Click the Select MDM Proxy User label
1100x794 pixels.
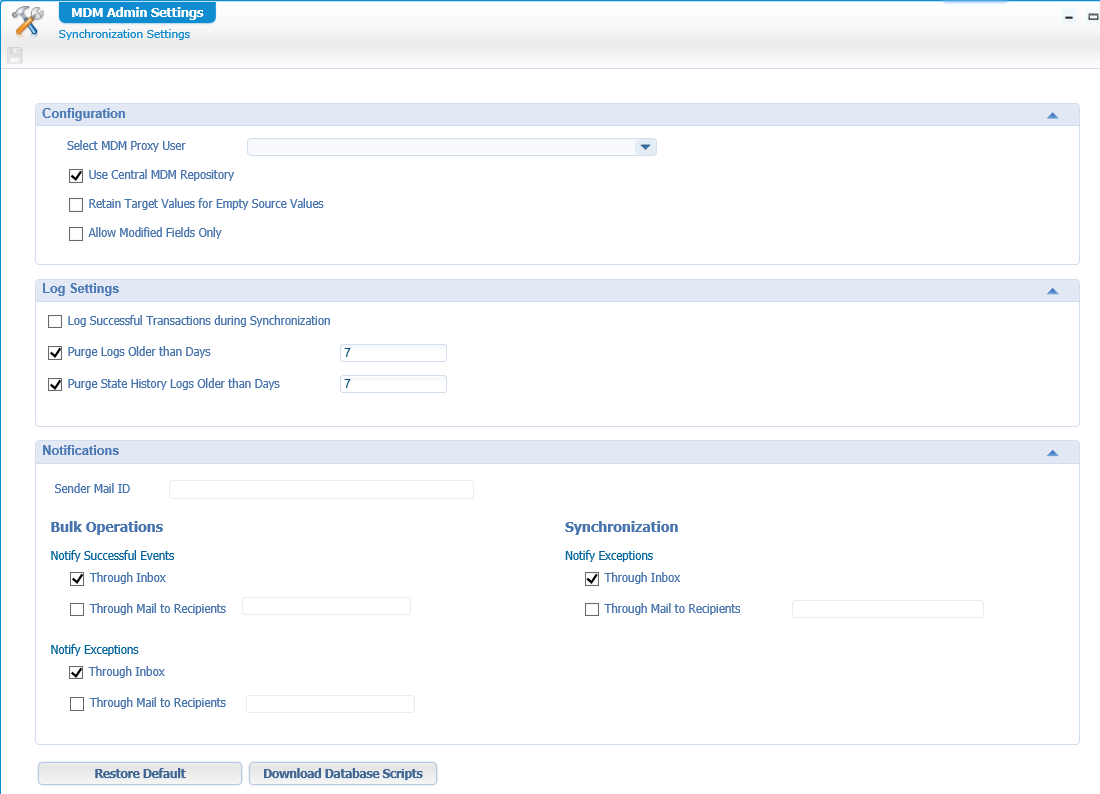tap(126, 146)
